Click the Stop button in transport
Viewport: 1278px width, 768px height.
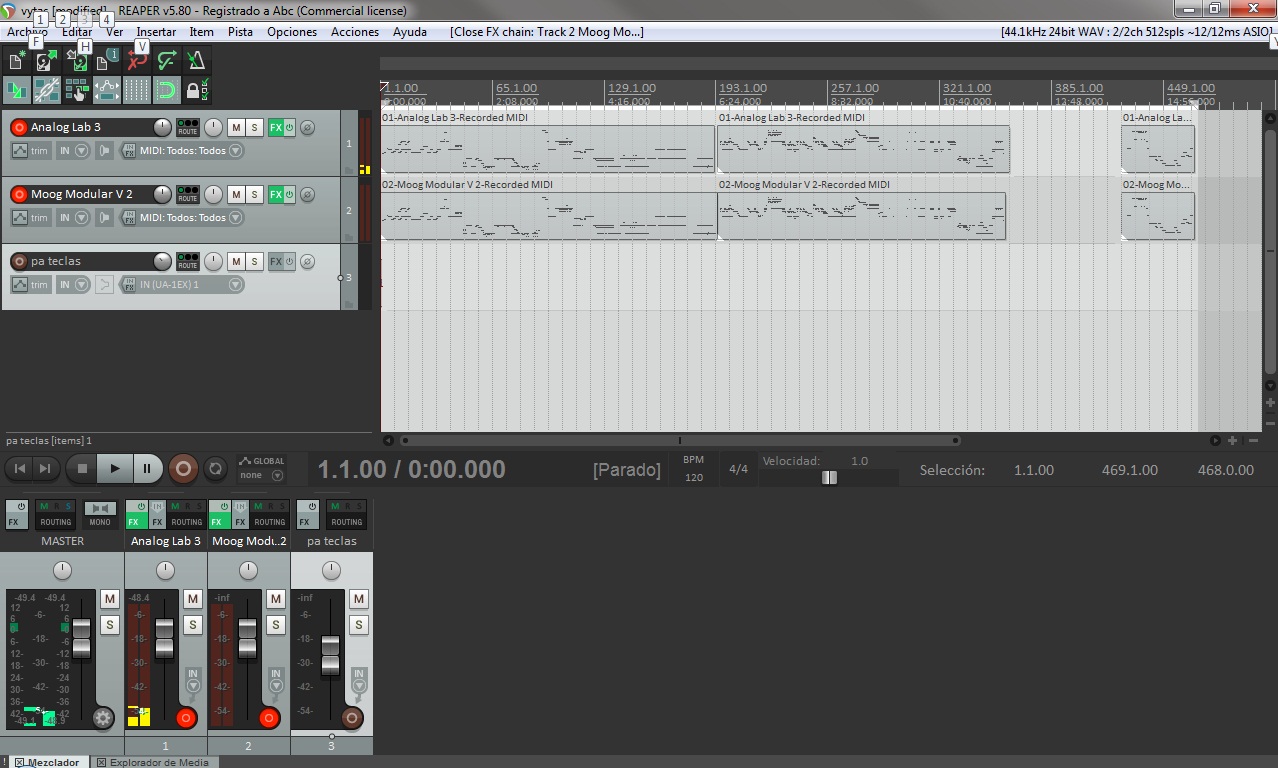pyautogui.click(x=83, y=468)
